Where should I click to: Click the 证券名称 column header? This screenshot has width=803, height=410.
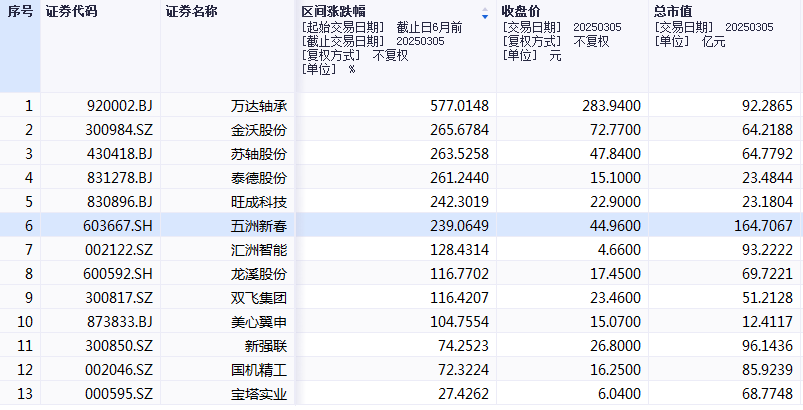tap(190, 11)
